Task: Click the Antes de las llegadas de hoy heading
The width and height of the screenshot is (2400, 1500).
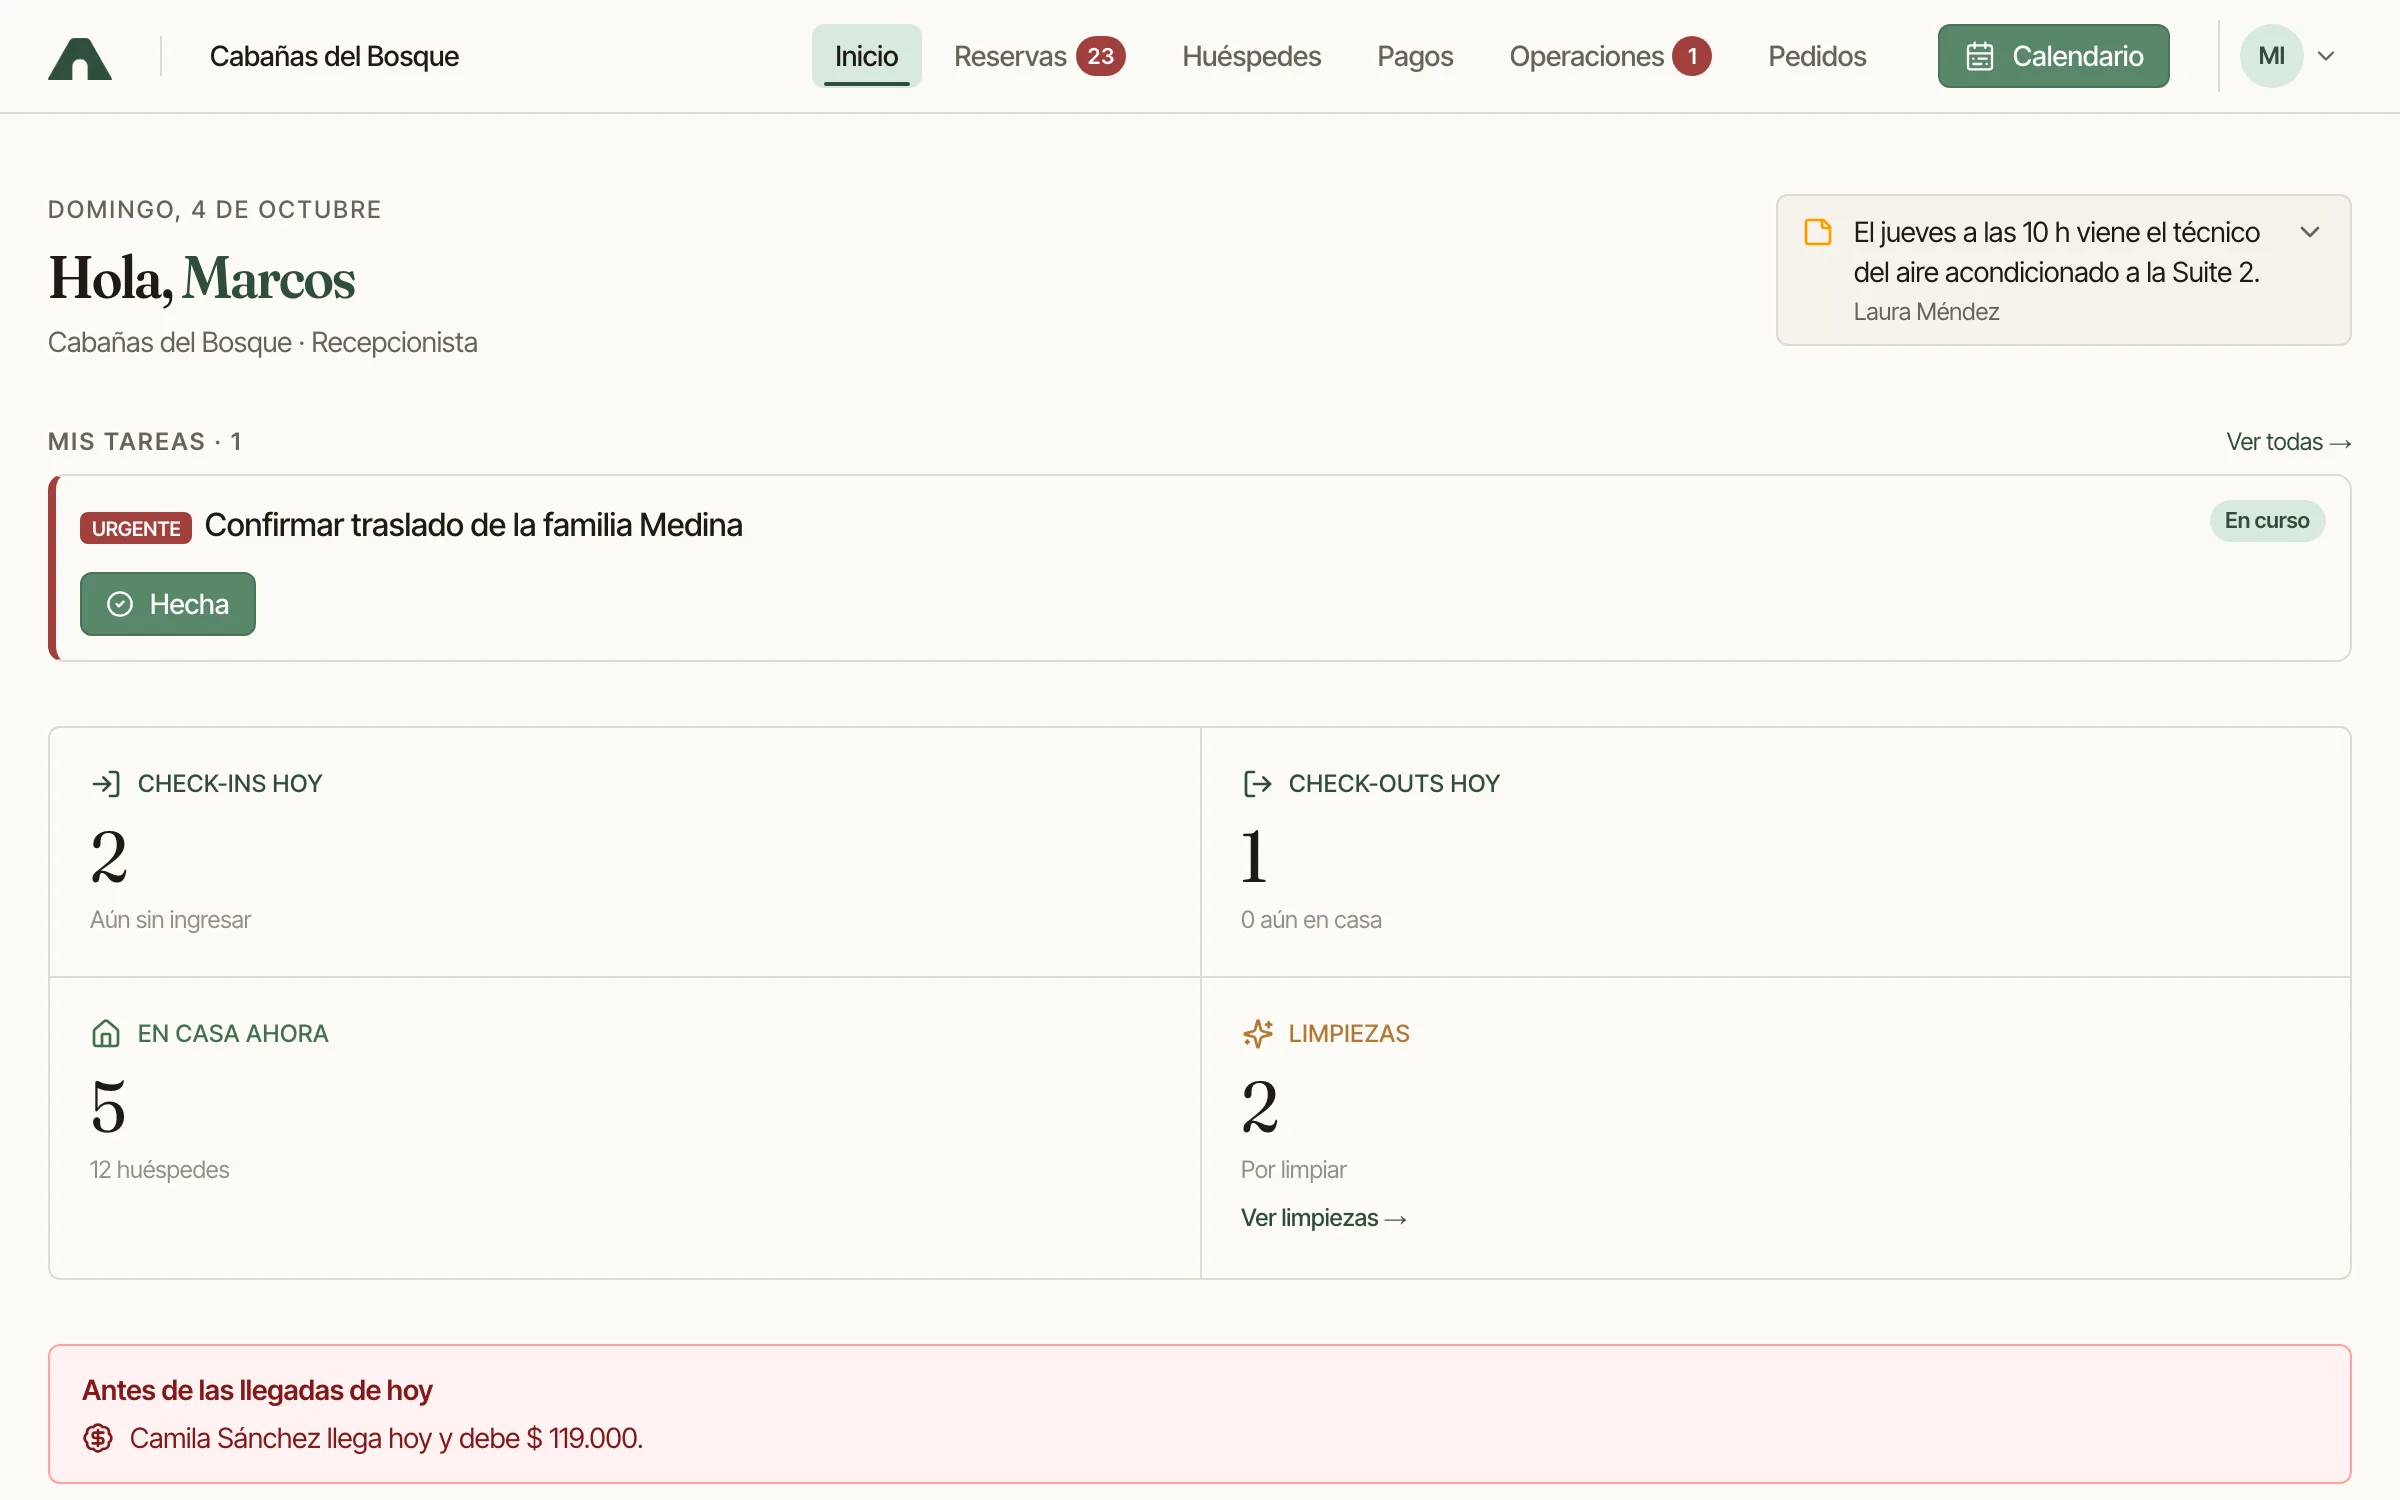Action: click(257, 1390)
